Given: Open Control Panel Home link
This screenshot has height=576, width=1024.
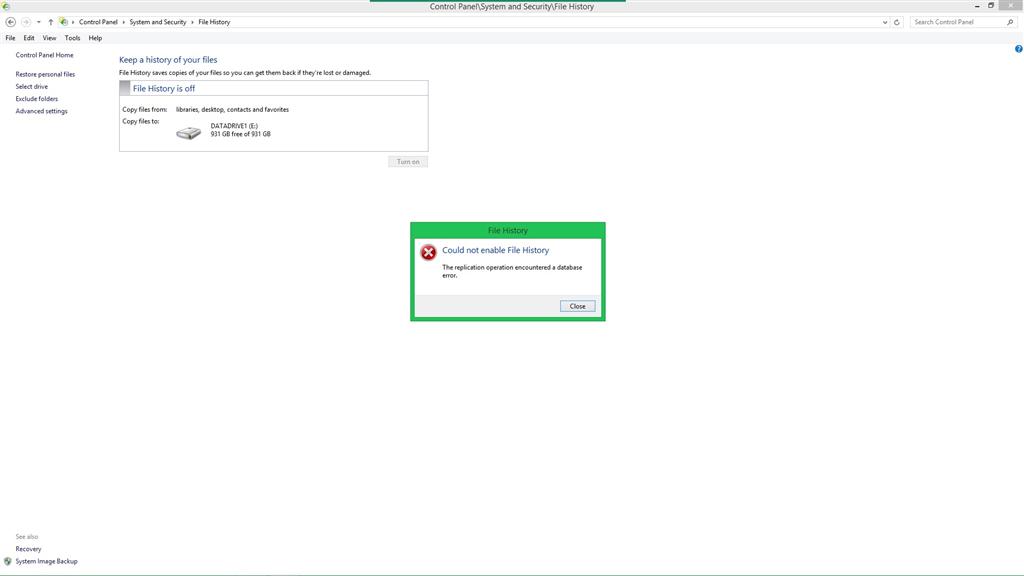Looking at the screenshot, I should pos(44,56).
